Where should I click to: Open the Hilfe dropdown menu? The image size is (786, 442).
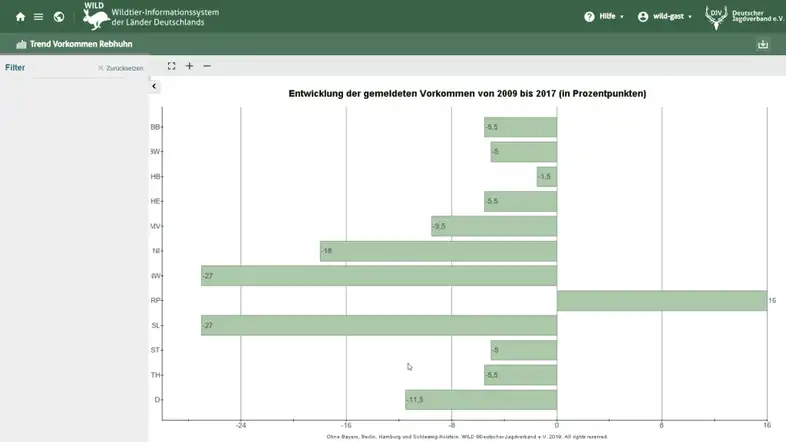[605, 17]
